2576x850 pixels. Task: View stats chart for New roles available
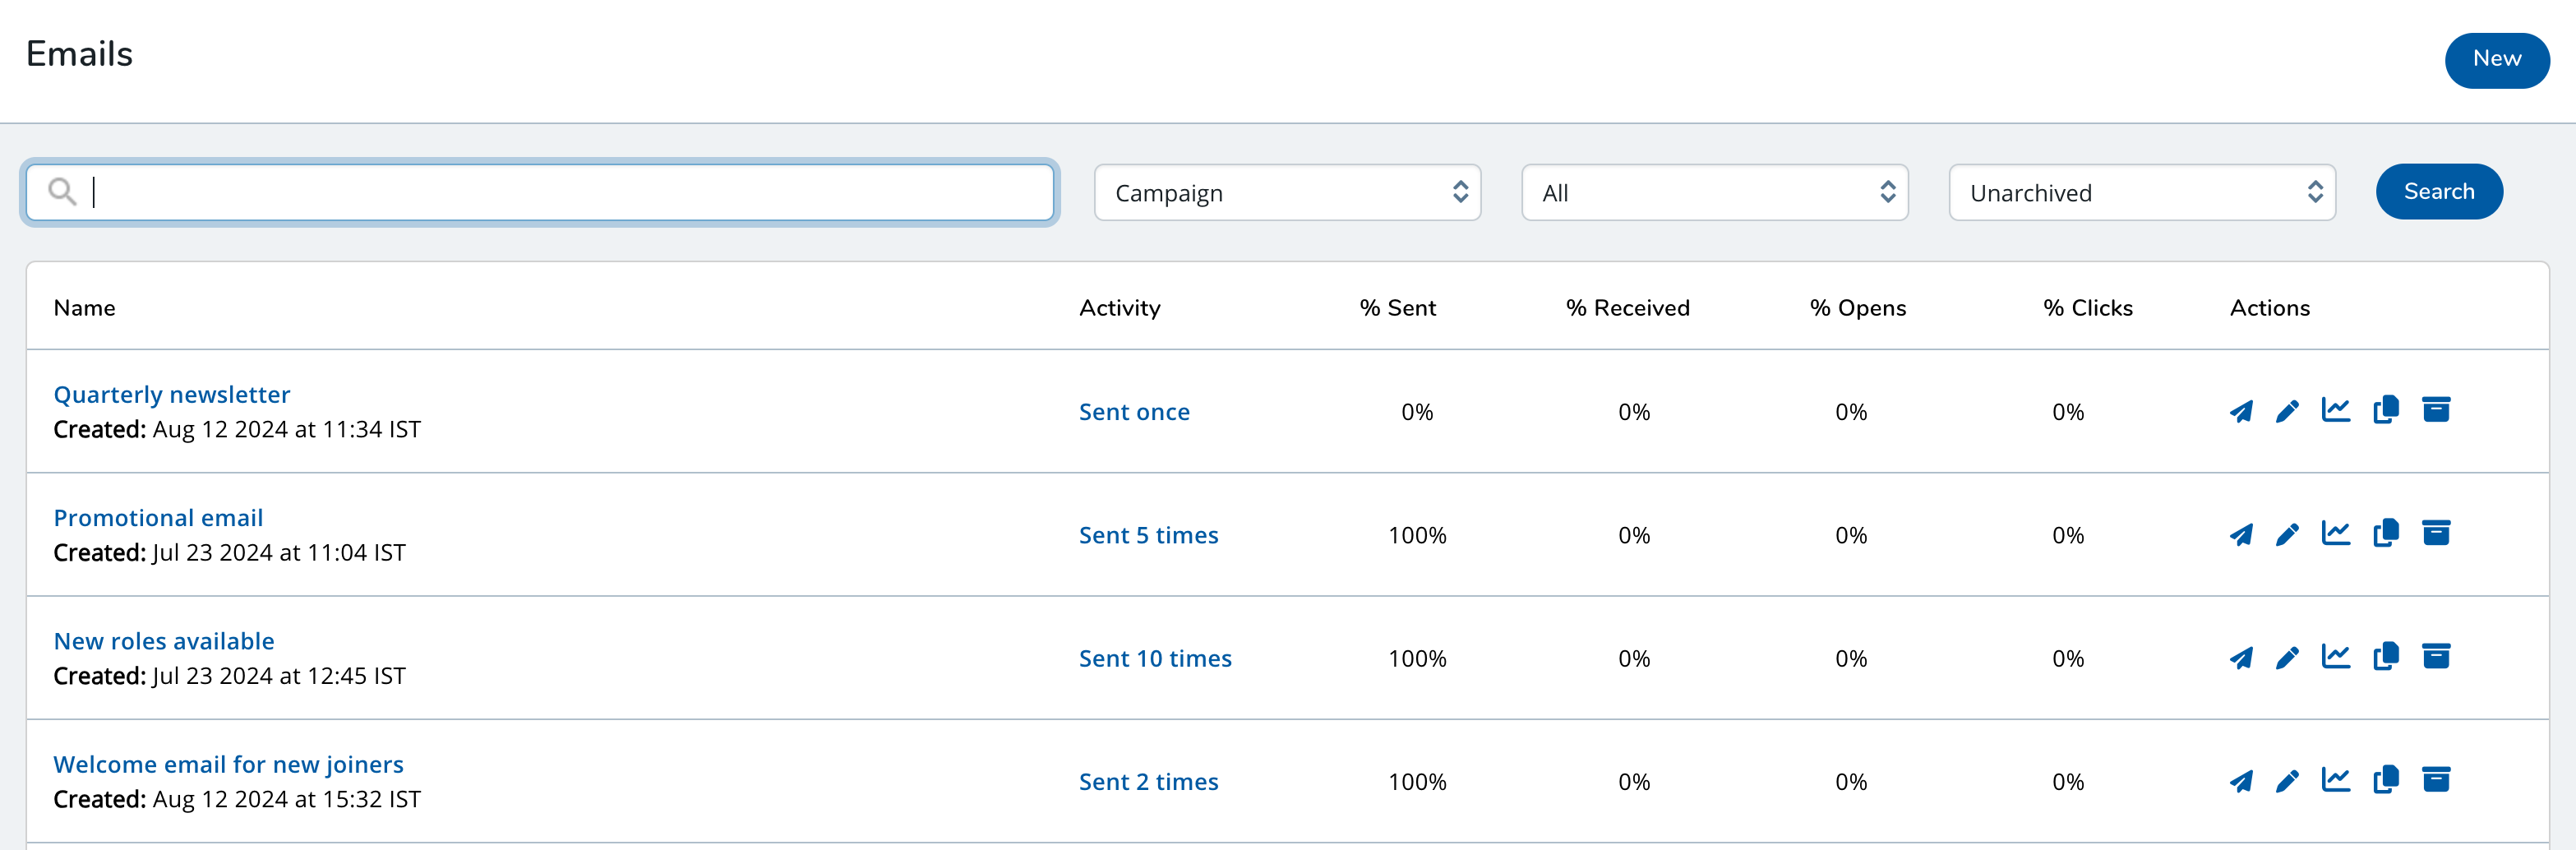coord(2335,657)
